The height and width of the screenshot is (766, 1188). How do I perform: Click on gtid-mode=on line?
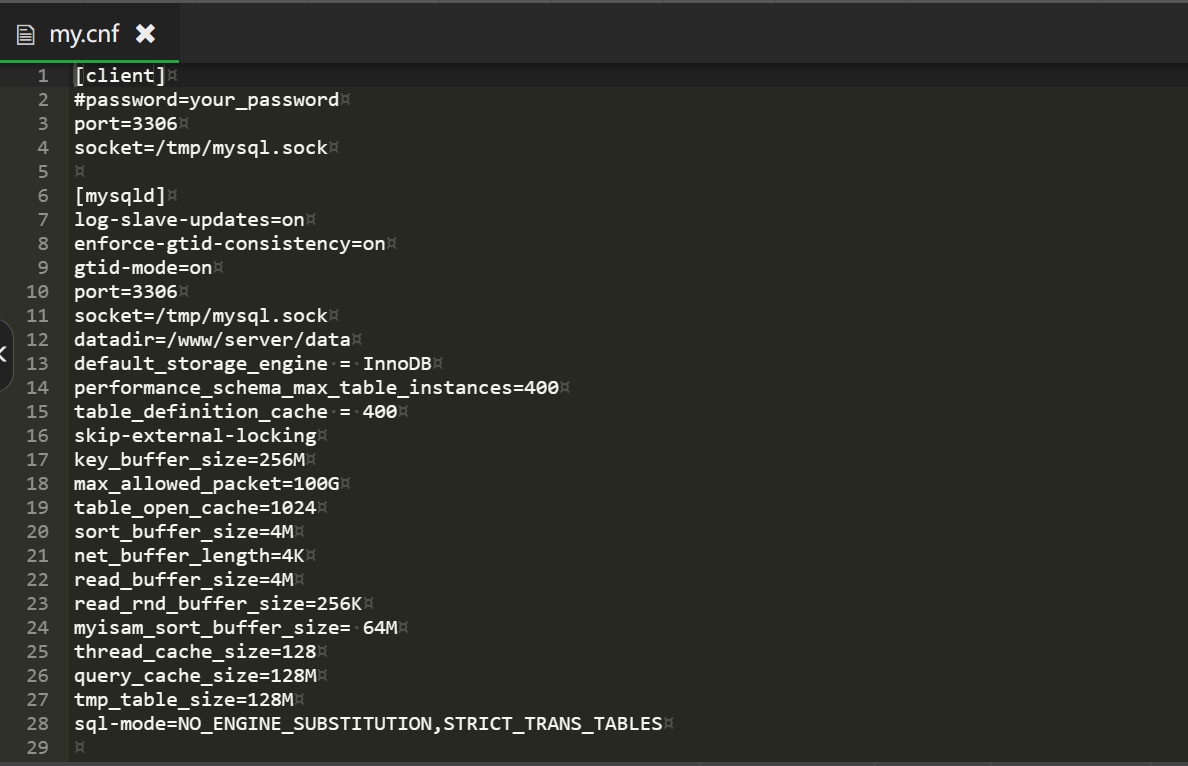tap(143, 267)
